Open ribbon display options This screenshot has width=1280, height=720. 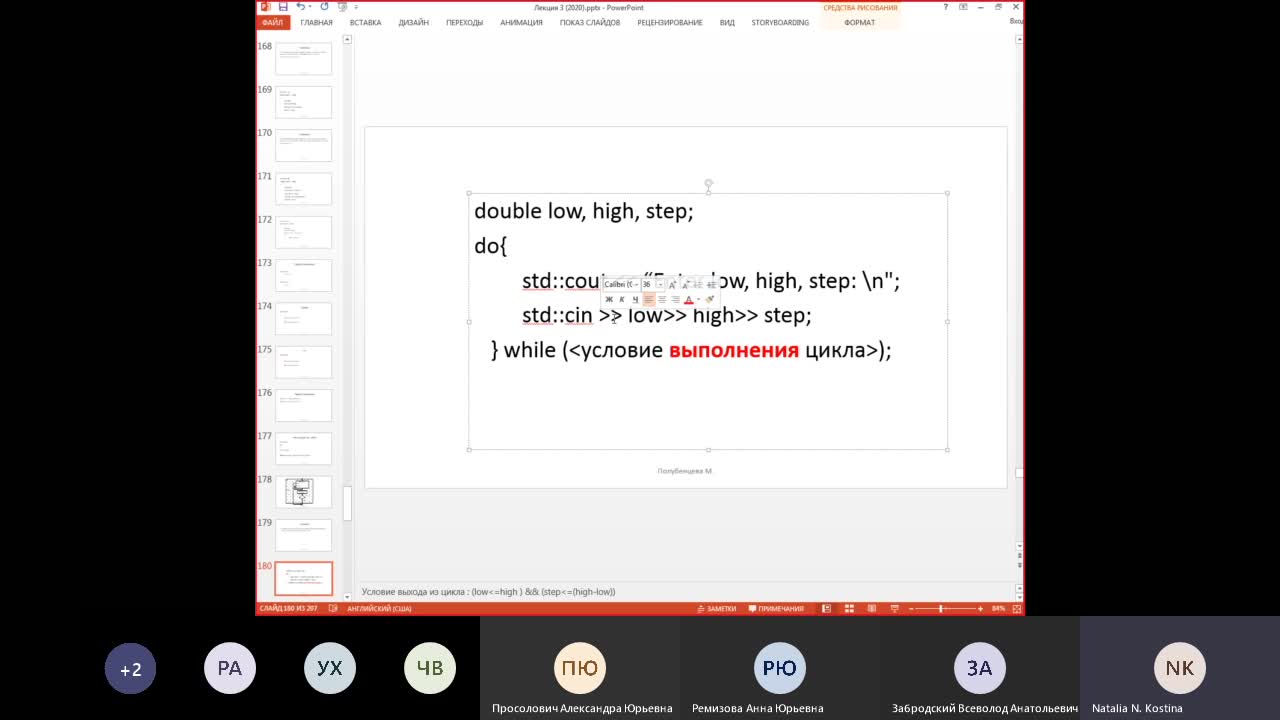coord(963,7)
